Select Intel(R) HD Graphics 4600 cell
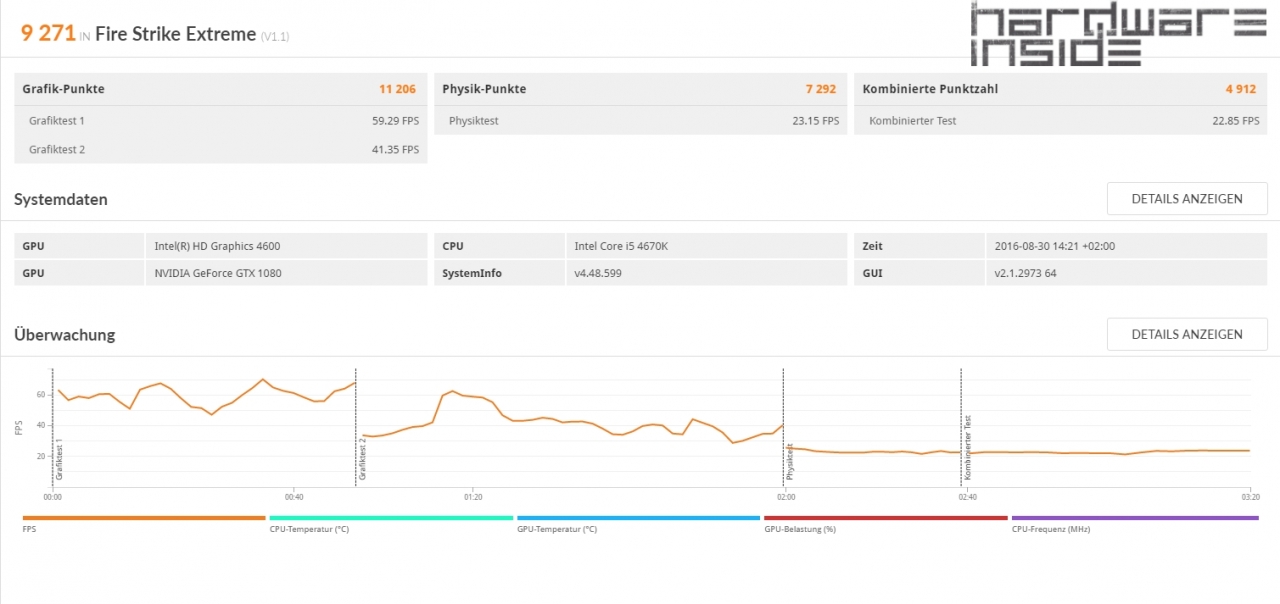The height and width of the screenshot is (604, 1280). click(x=285, y=246)
